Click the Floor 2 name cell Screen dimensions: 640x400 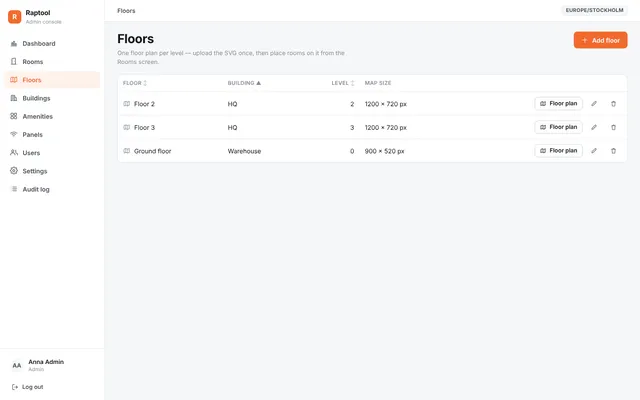point(144,104)
